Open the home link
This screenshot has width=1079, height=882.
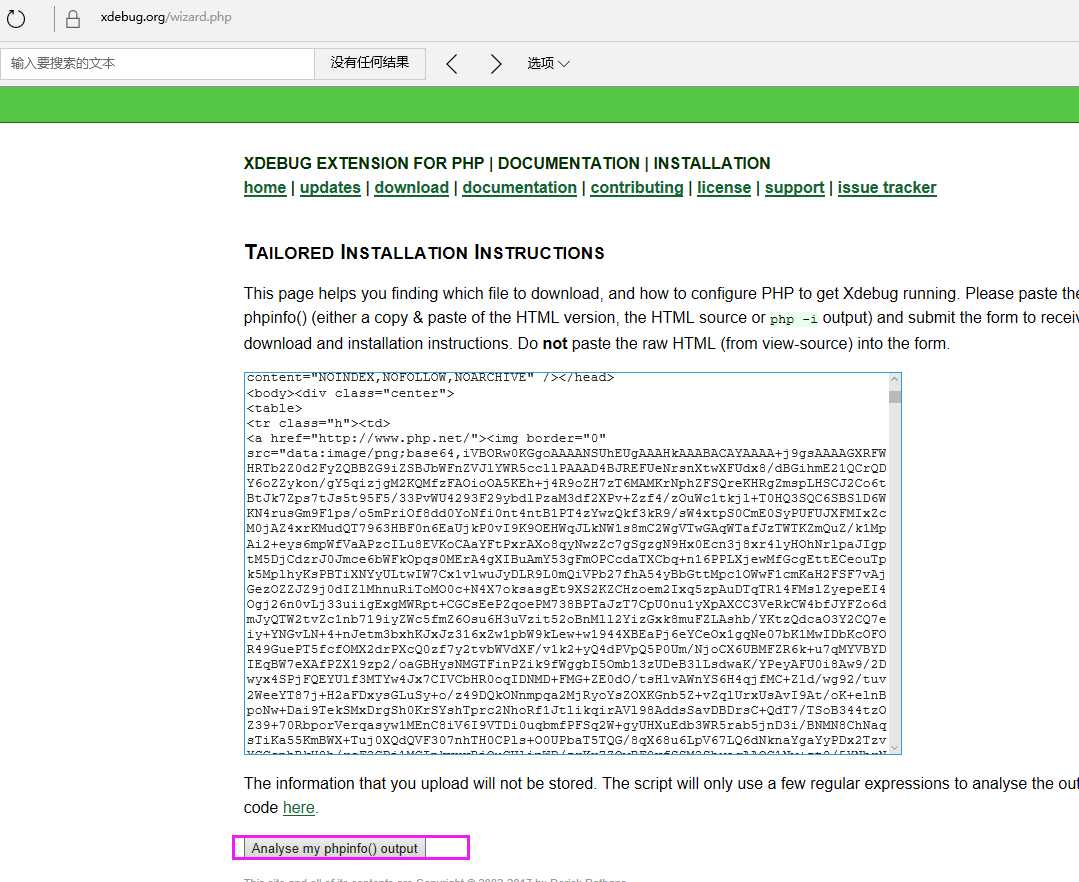(265, 188)
